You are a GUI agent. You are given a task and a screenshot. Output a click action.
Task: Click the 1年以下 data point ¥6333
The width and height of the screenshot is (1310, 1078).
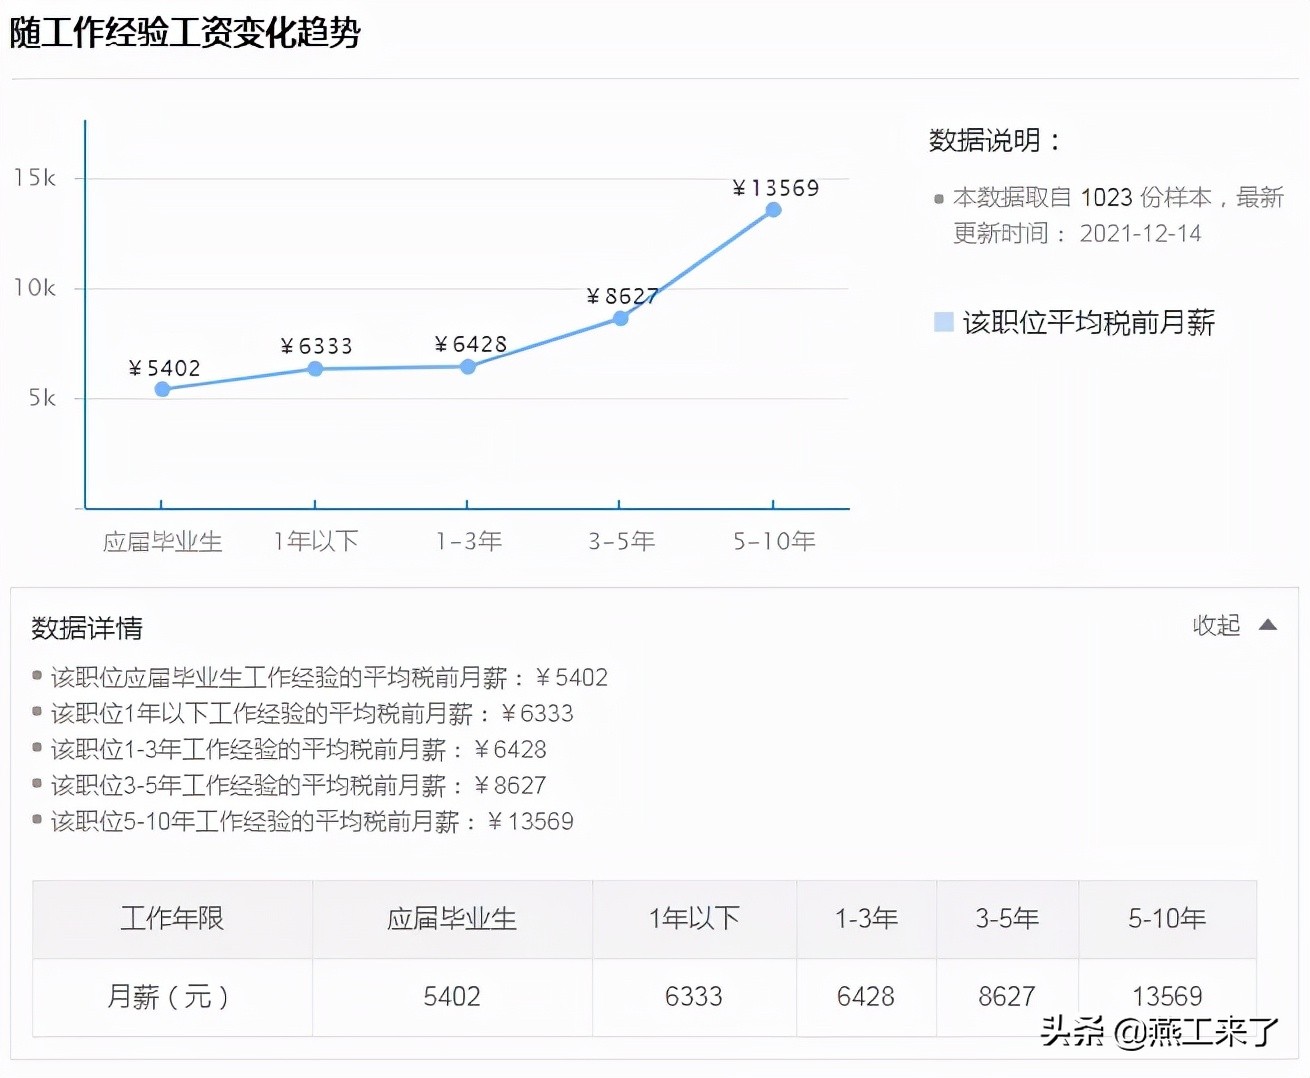pos(315,369)
